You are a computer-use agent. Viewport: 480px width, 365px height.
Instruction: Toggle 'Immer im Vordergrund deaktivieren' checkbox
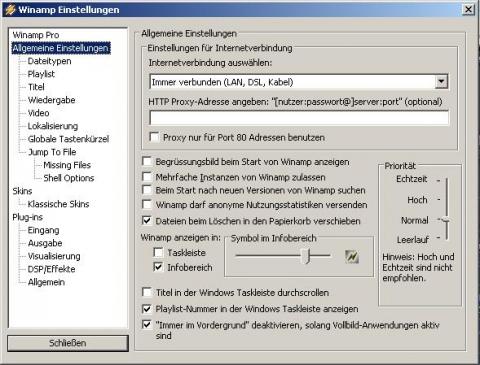pyautogui.click(x=147, y=324)
